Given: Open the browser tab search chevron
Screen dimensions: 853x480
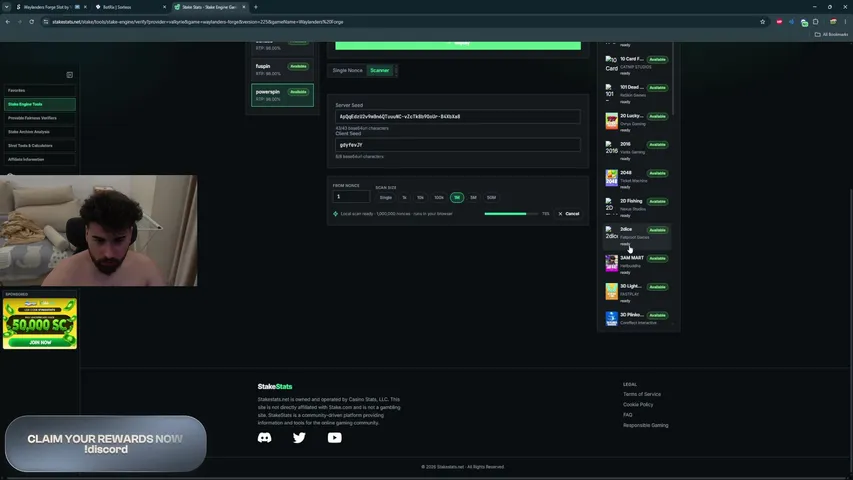Looking at the screenshot, I should click(7, 7).
